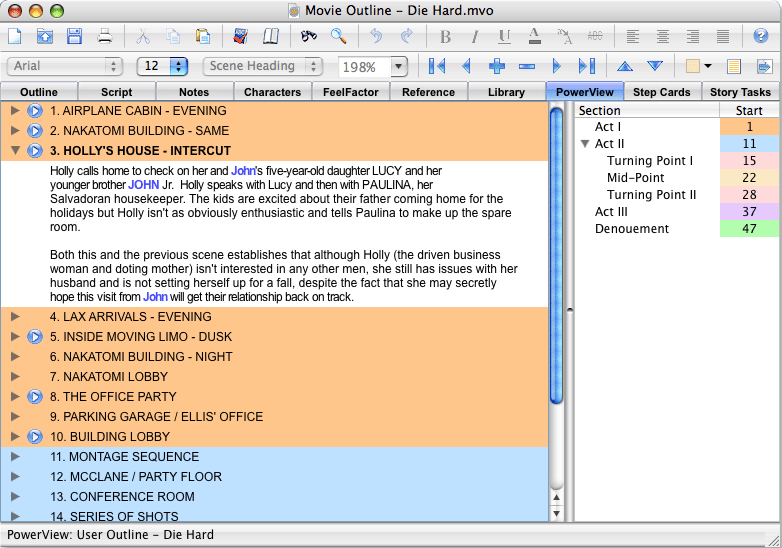The height and width of the screenshot is (548, 782).
Task: Click the open book thesaurus icon
Action: point(271,36)
